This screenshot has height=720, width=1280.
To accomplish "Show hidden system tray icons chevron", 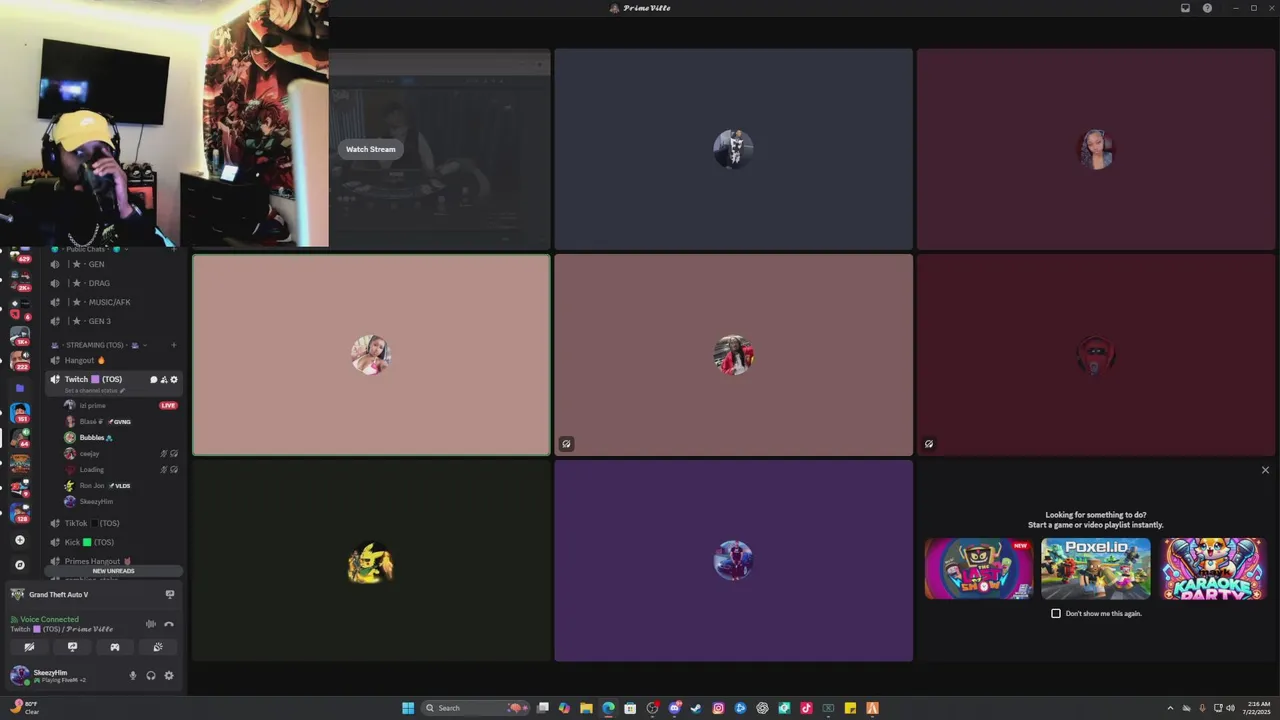I will [x=1170, y=708].
